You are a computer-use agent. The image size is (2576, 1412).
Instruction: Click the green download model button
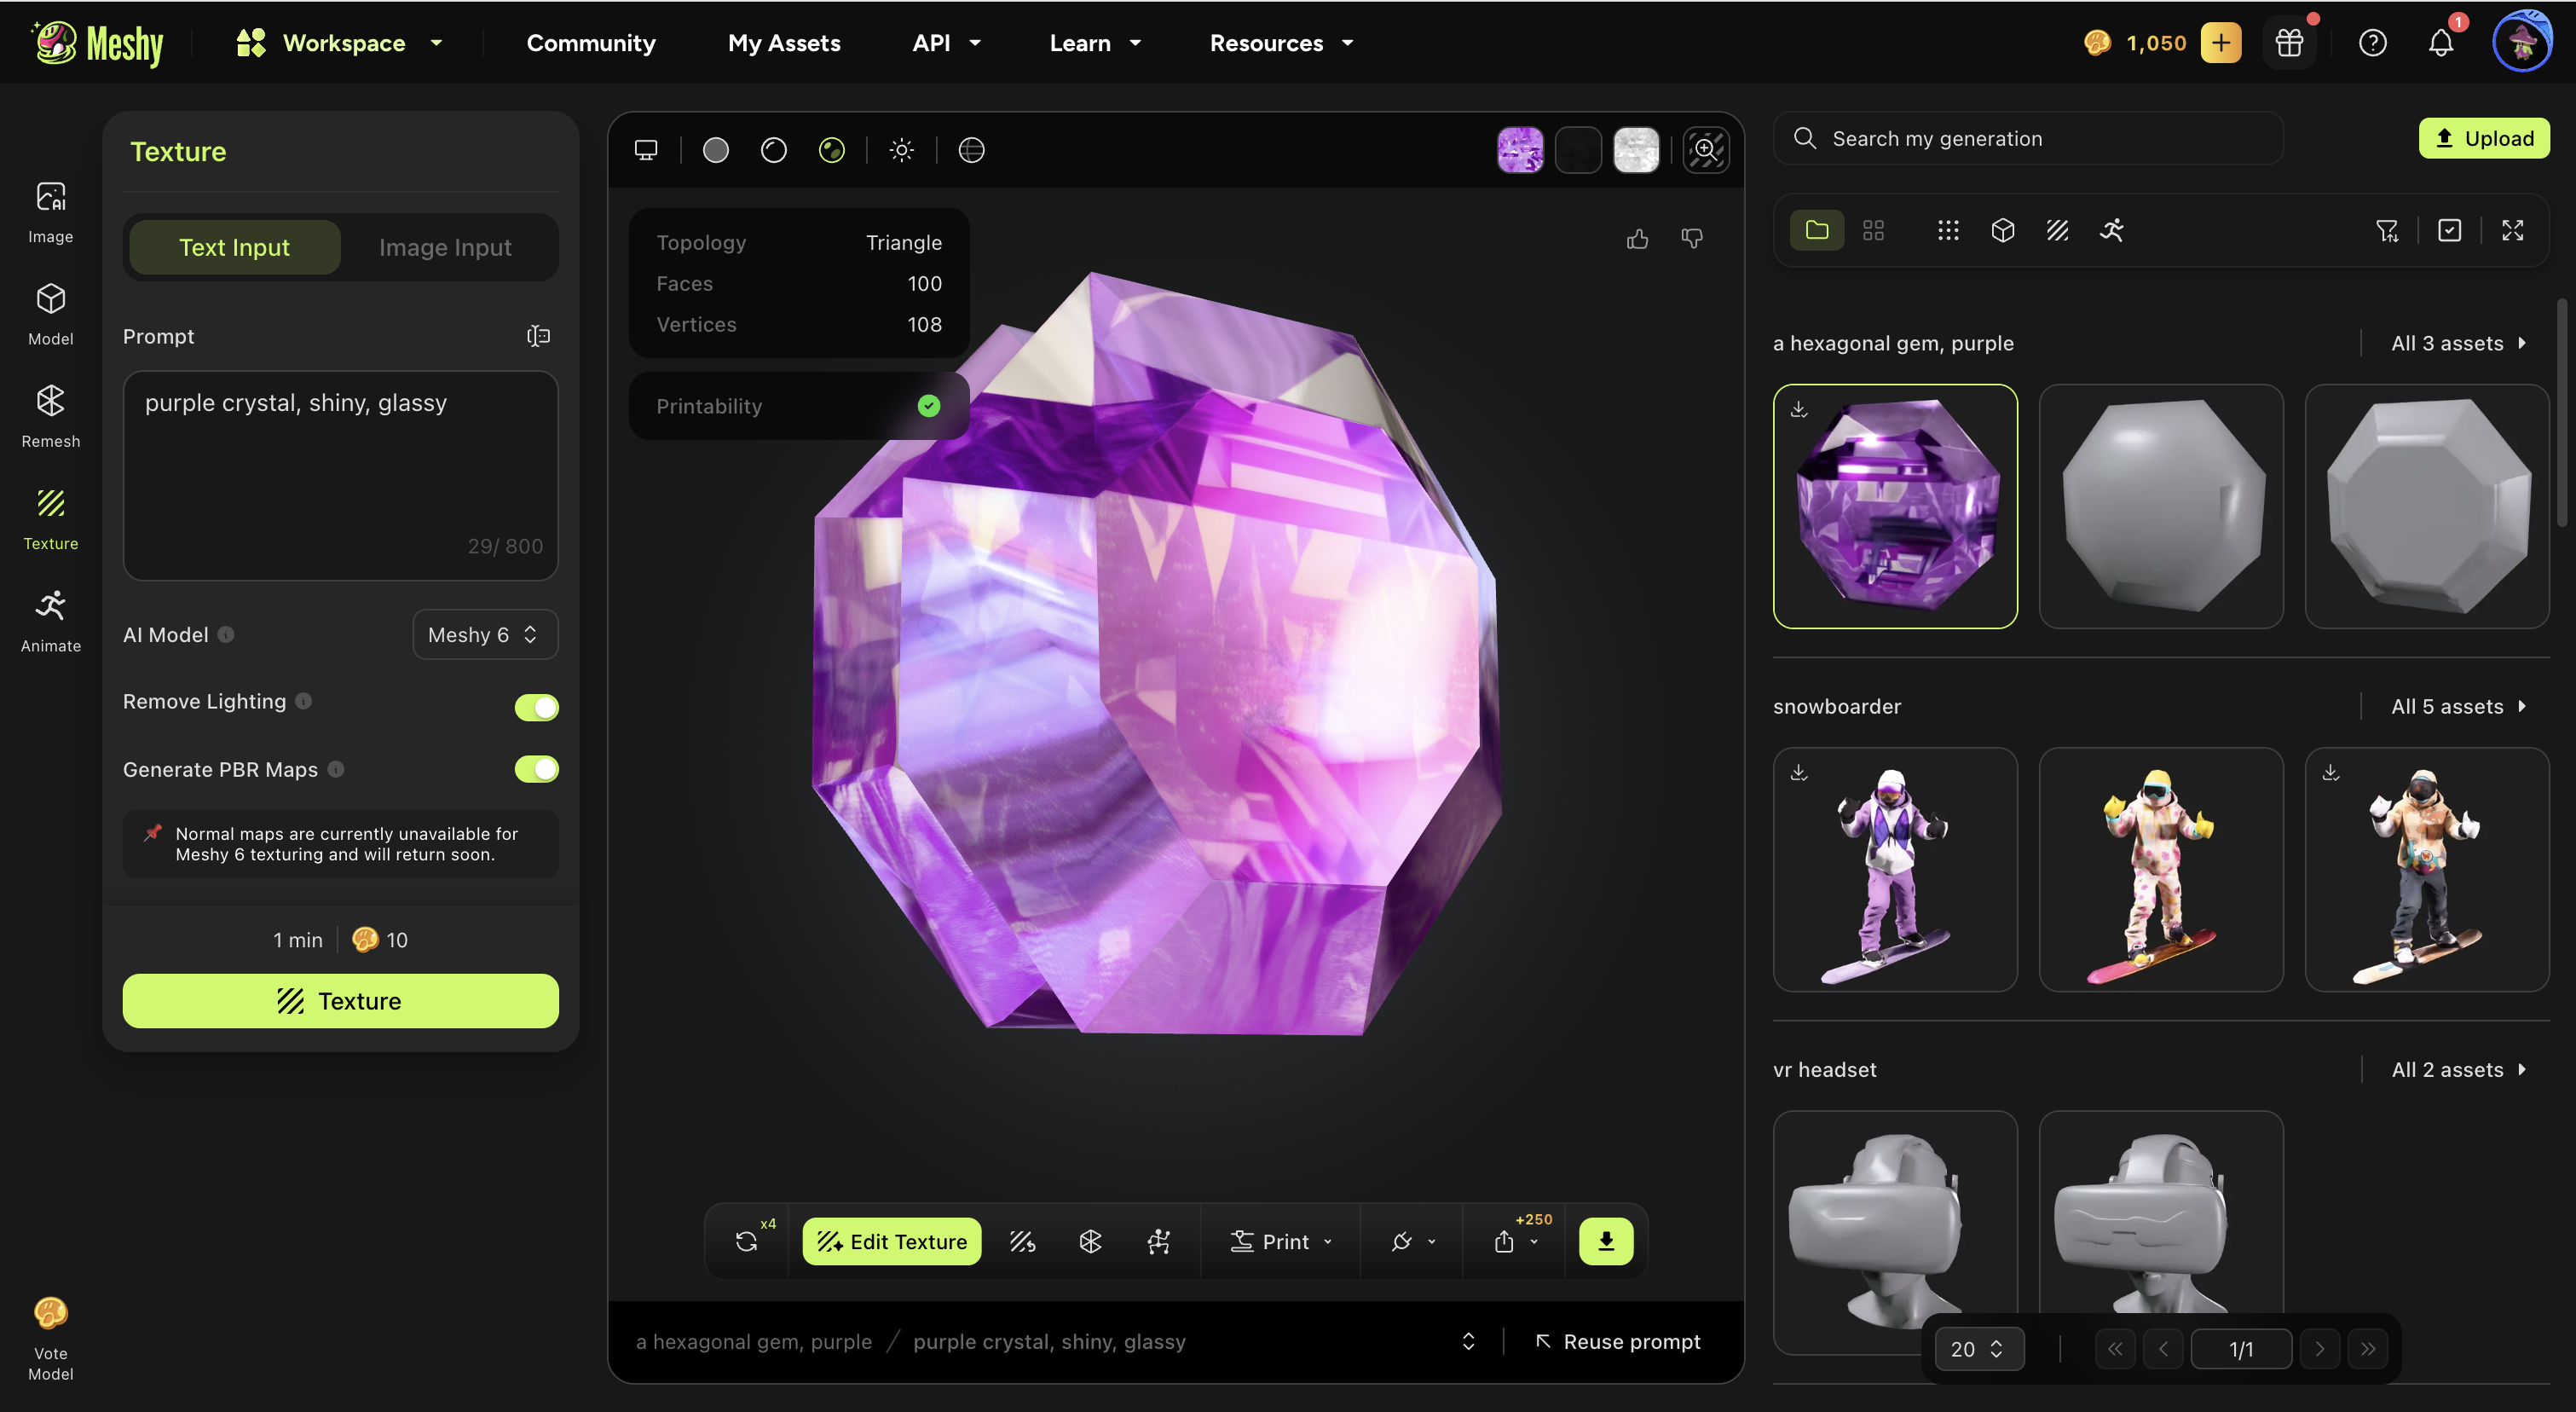[1605, 1241]
